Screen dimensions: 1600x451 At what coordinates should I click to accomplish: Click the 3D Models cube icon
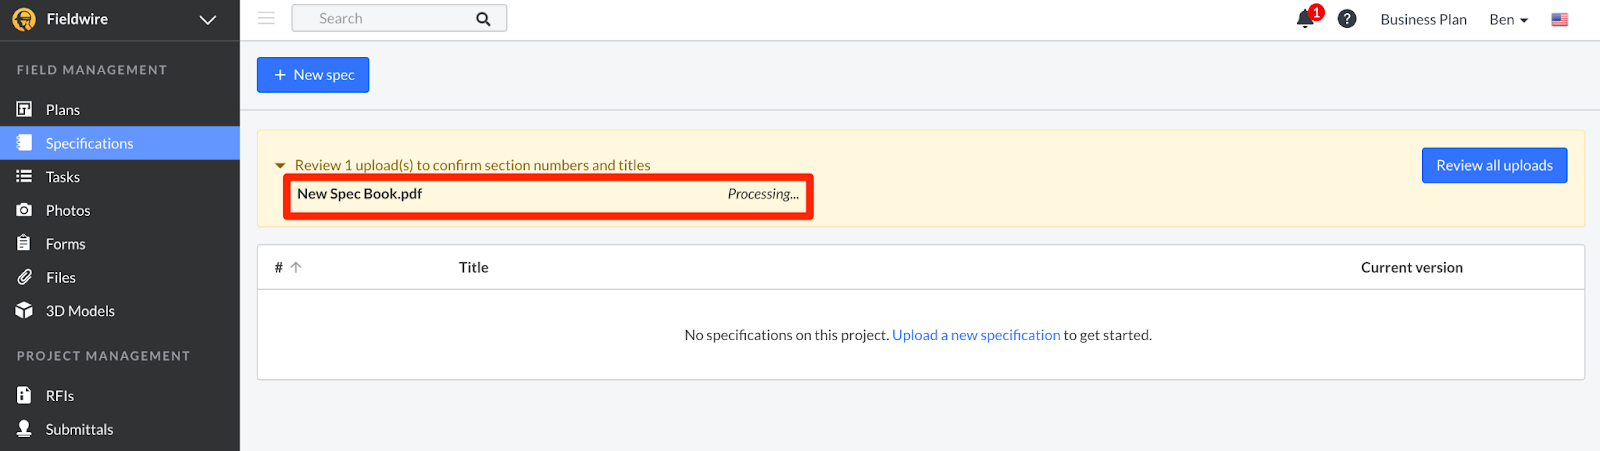click(24, 311)
